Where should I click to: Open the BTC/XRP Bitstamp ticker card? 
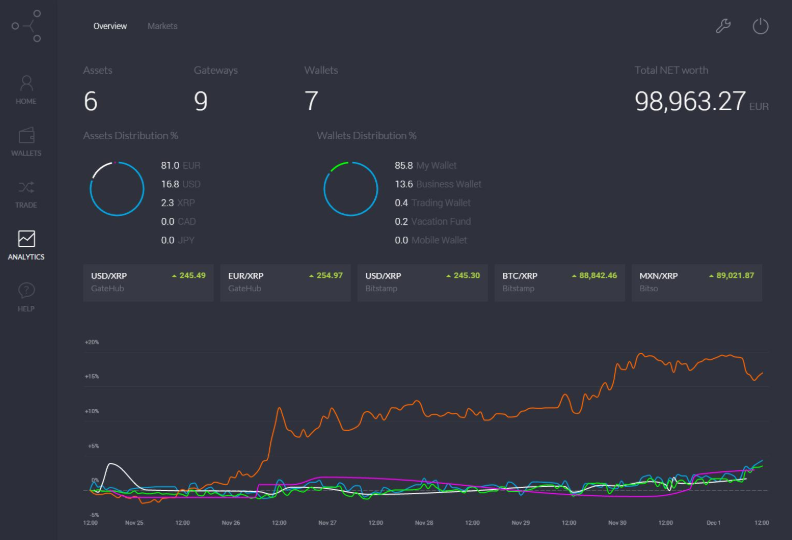tap(560, 282)
